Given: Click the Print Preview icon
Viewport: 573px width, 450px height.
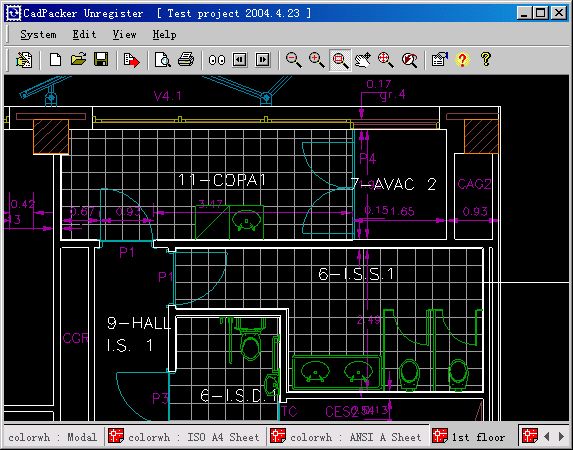Looking at the screenshot, I should coord(163,60).
